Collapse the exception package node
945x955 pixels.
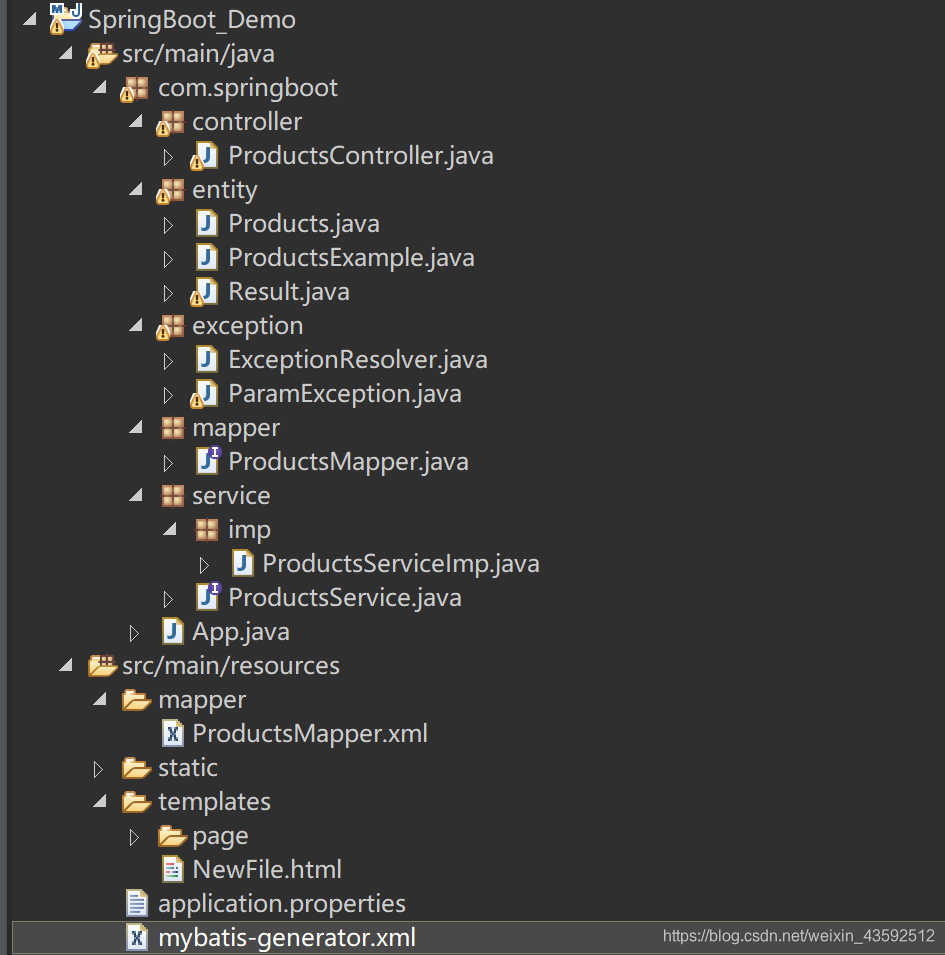coord(136,326)
